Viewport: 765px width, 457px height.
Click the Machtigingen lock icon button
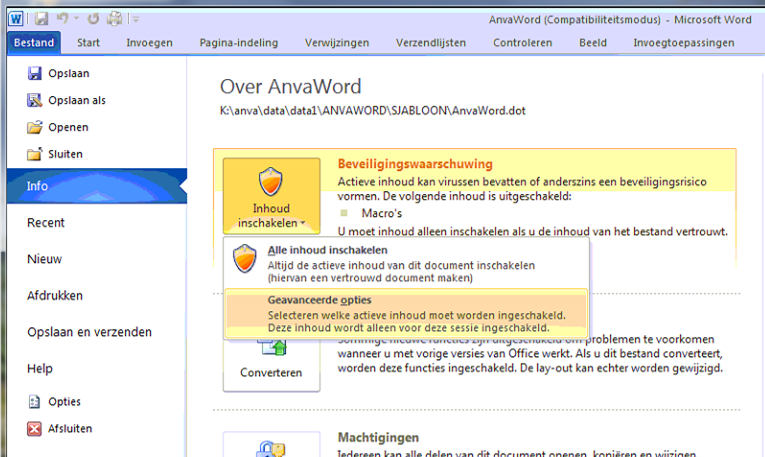[x=271, y=444]
